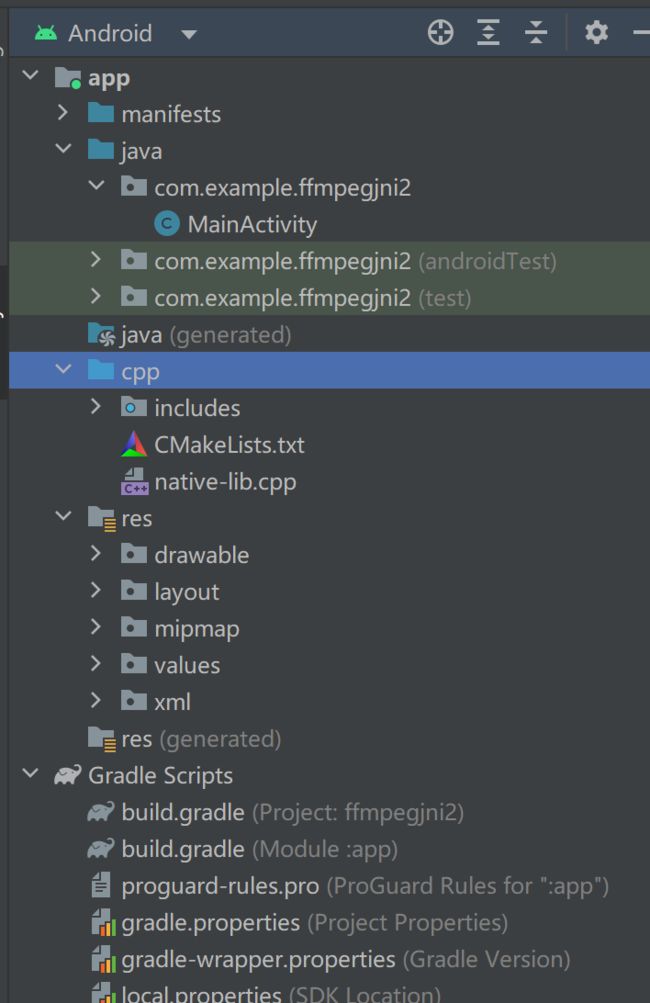Click the java (generated) folder icon
This screenshot has height=1003, width=650.
coord(101,335)
